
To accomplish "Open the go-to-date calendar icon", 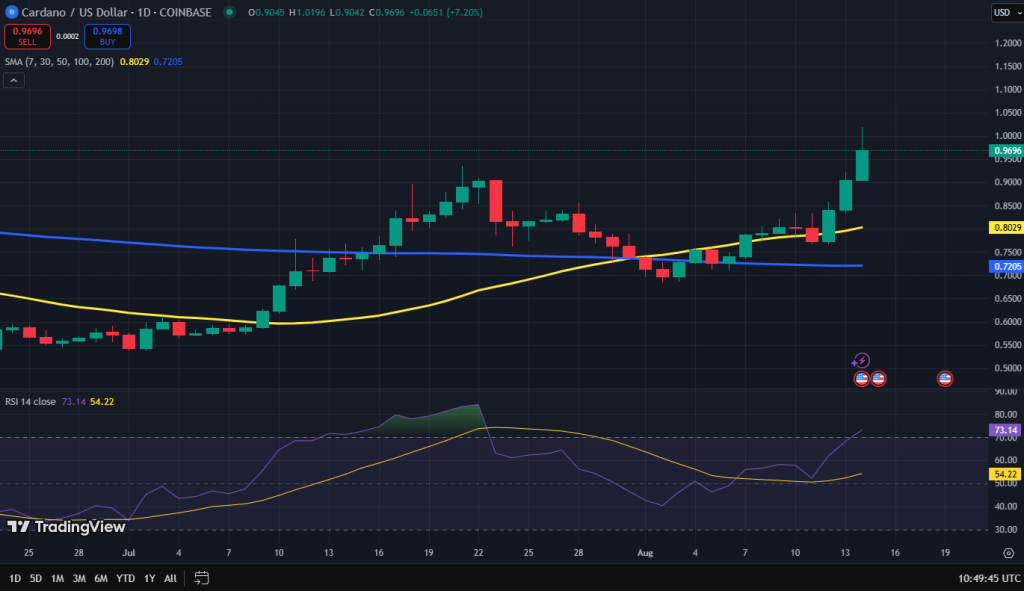I will tap(202, 578).
